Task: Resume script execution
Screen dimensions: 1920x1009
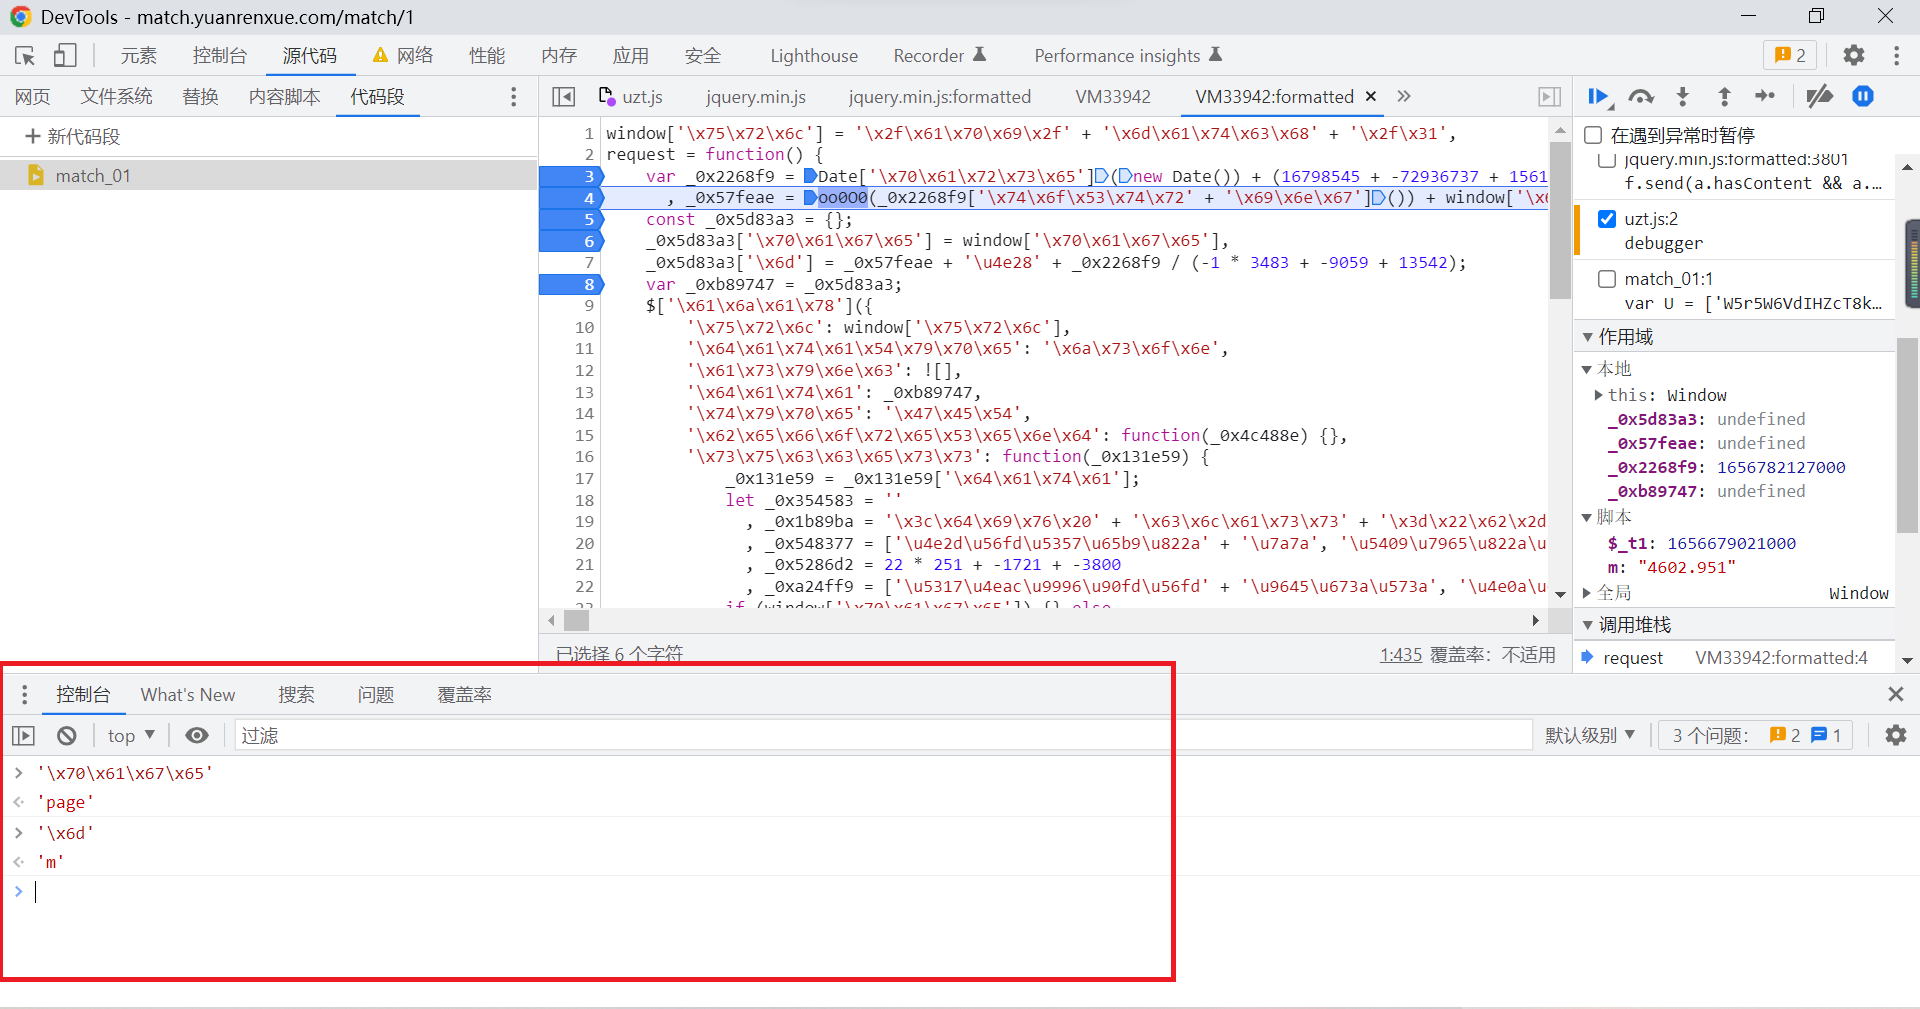Action: tap(1598, 97)
